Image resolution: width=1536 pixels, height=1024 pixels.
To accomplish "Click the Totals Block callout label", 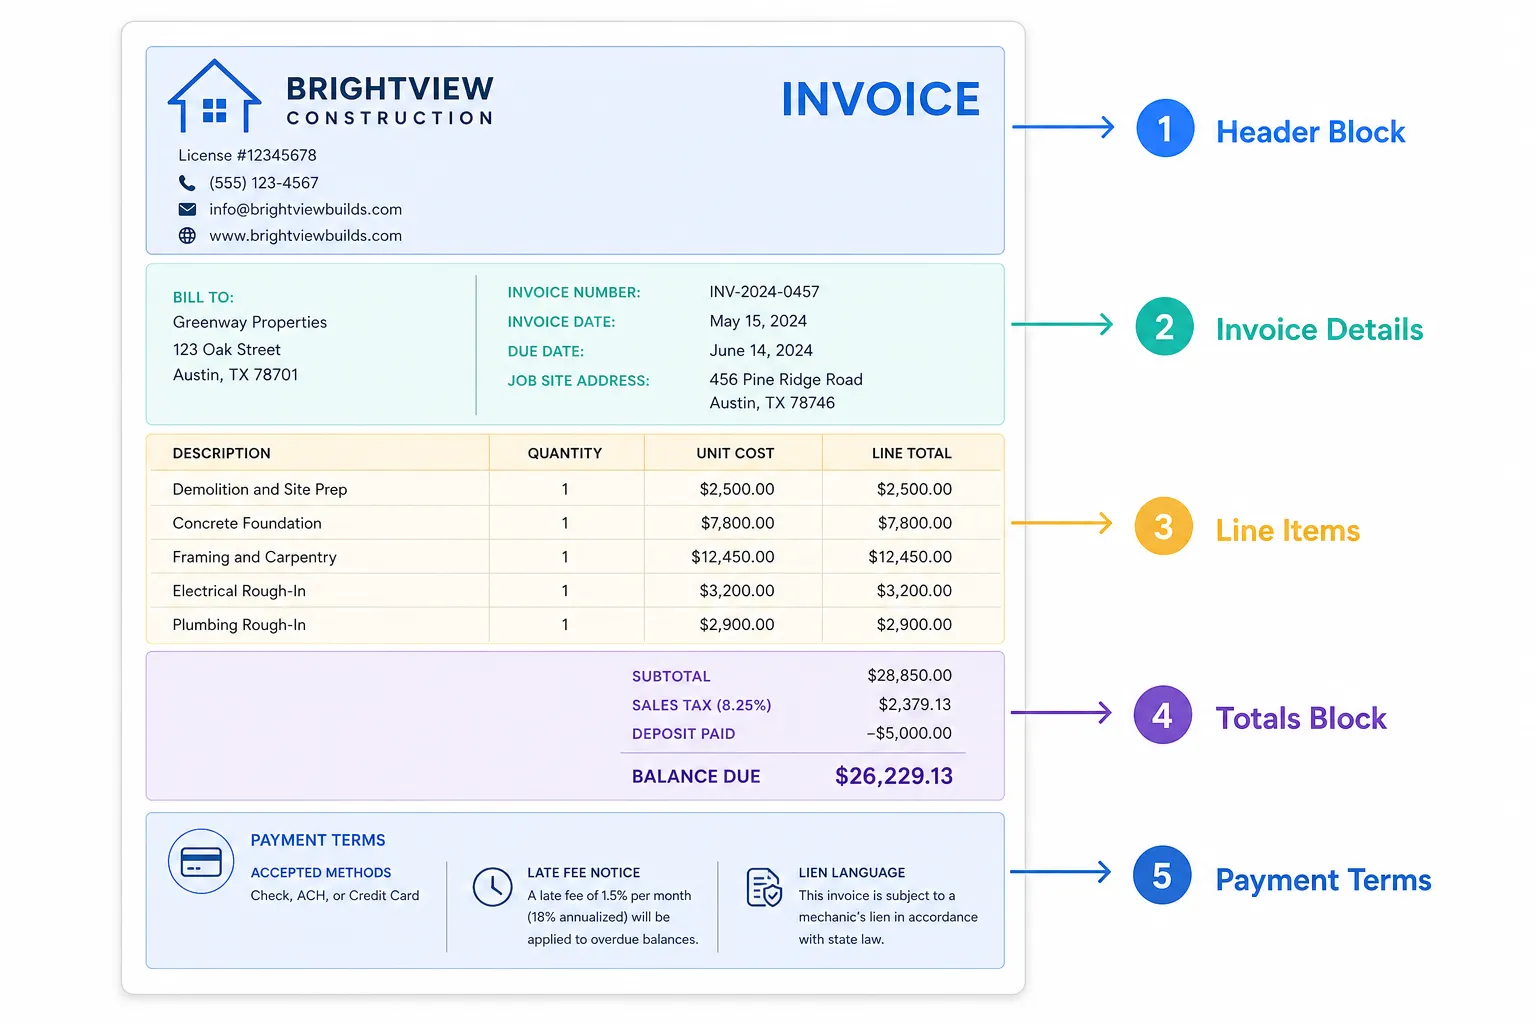I will pyautogui.click(x=1301, y=719).
